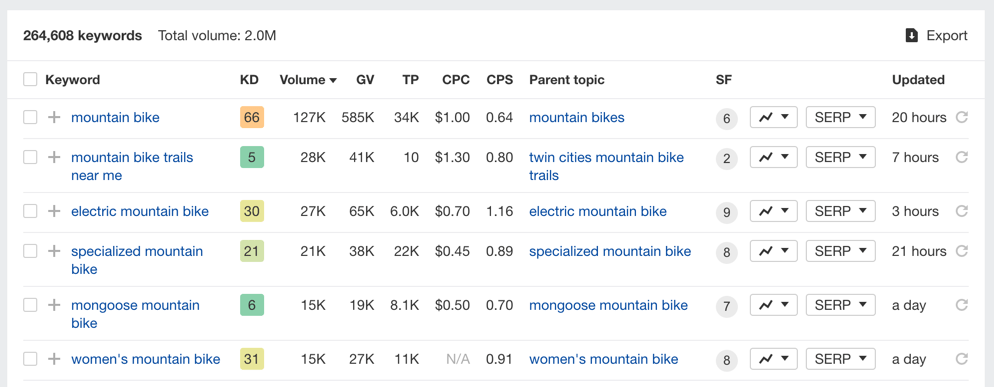Click SERP features count 9 badge
This screenshot has width=994, height=387.
pos(726,212)
